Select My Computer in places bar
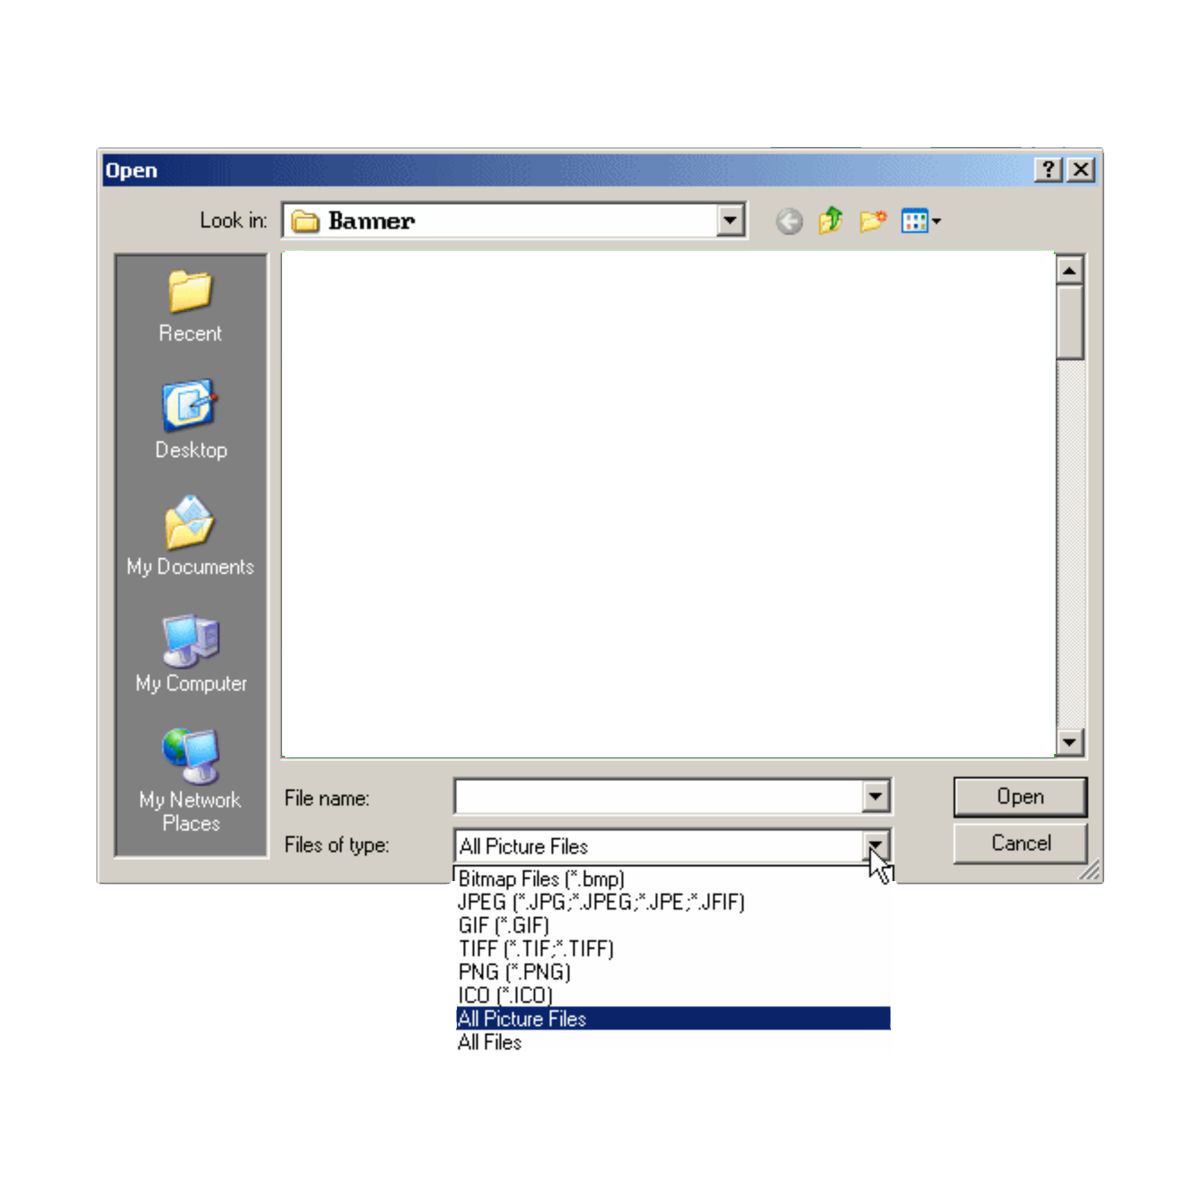This screenshot has height=1200, width=1200. [x=190, y=641]
